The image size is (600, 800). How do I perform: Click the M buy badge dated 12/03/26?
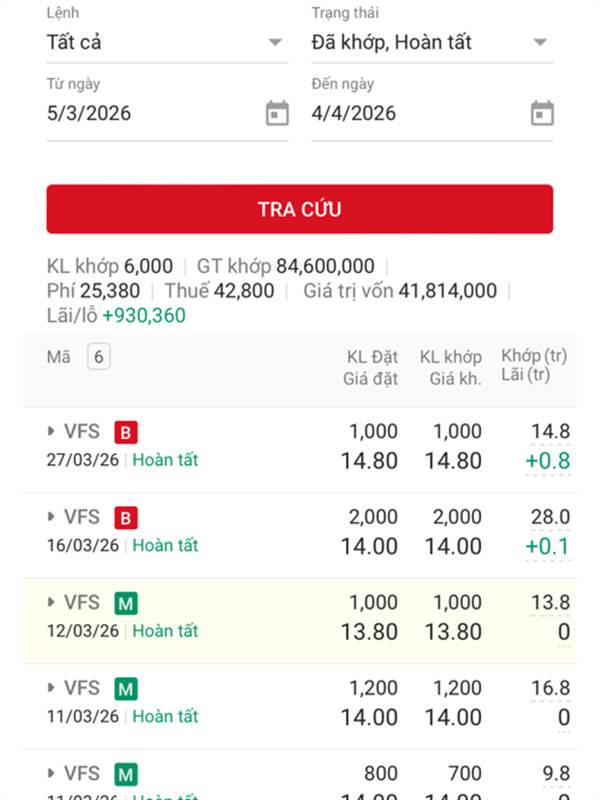[125, 603]
